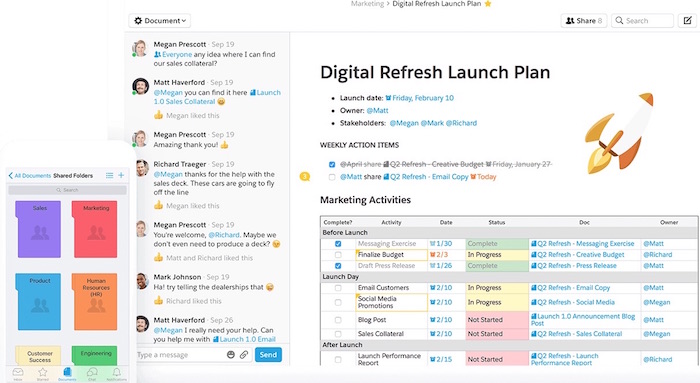This screenshot has width=700, height=383.
Task: Check the Finalize Budget complete checkbox
Action: (x=338, y=254)
